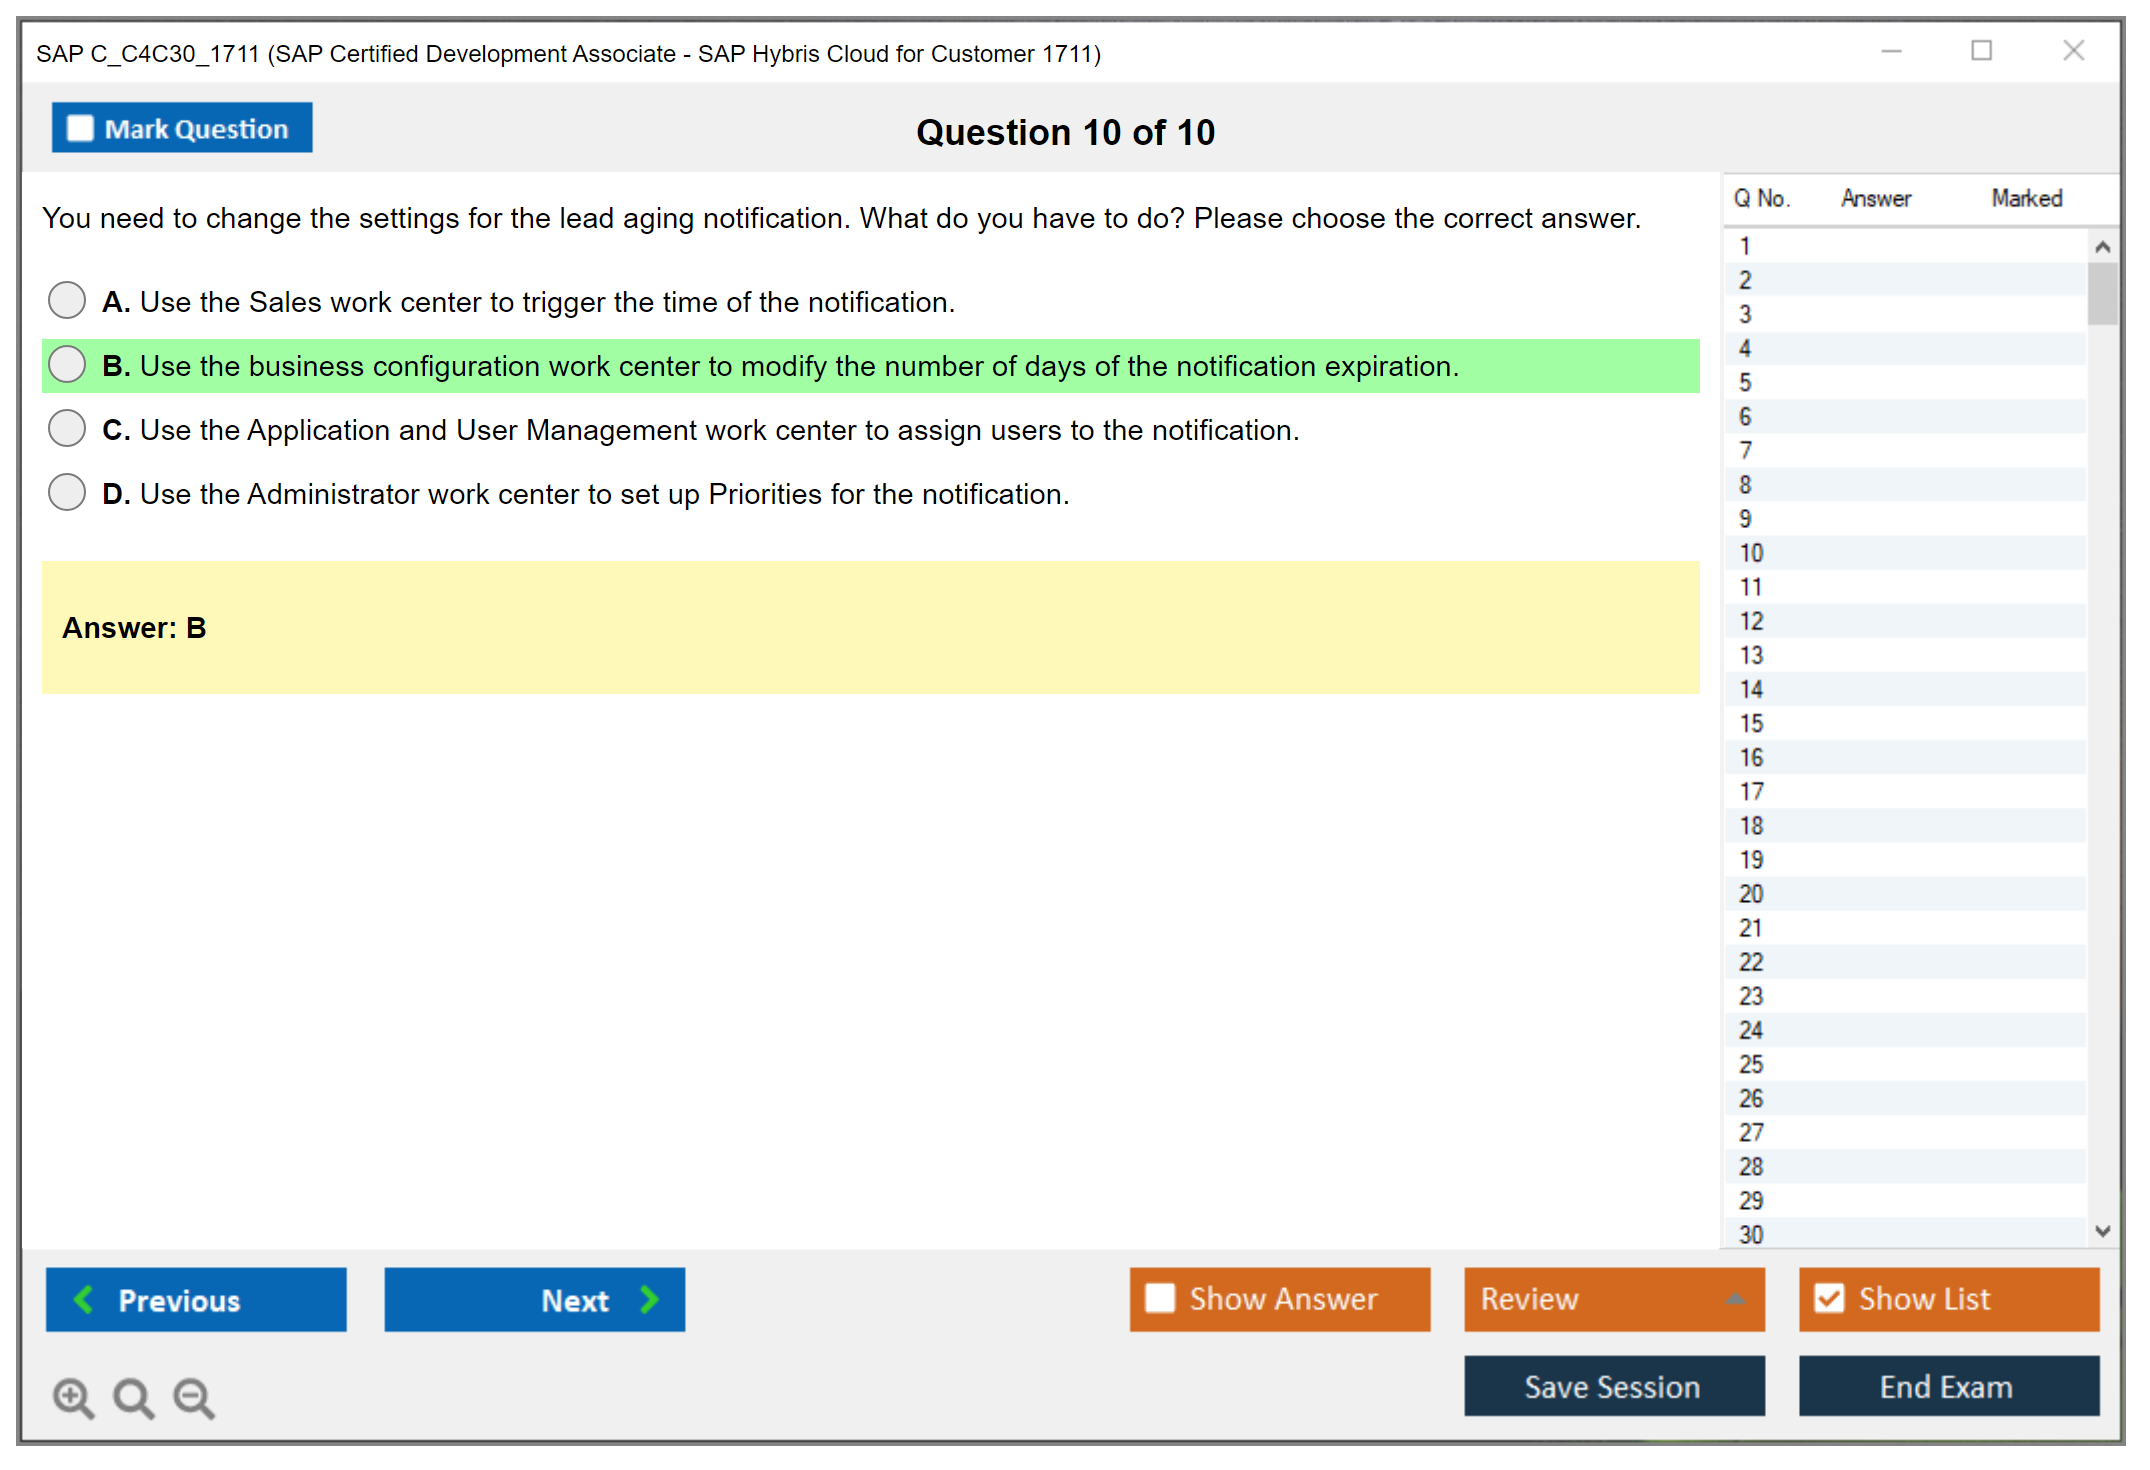
Task: Click the Save Session button
Action: coord(1613,1386)
